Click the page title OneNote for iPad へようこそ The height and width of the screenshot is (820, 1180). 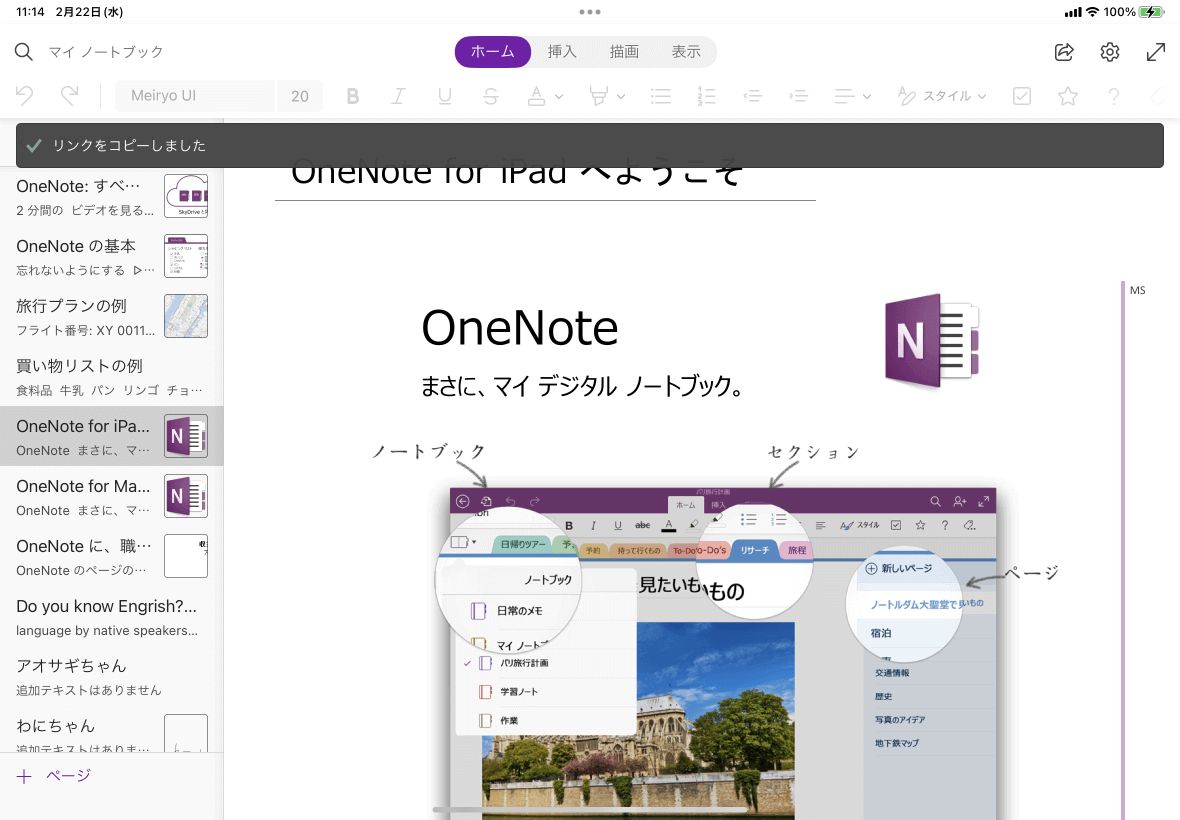point(518,175)
